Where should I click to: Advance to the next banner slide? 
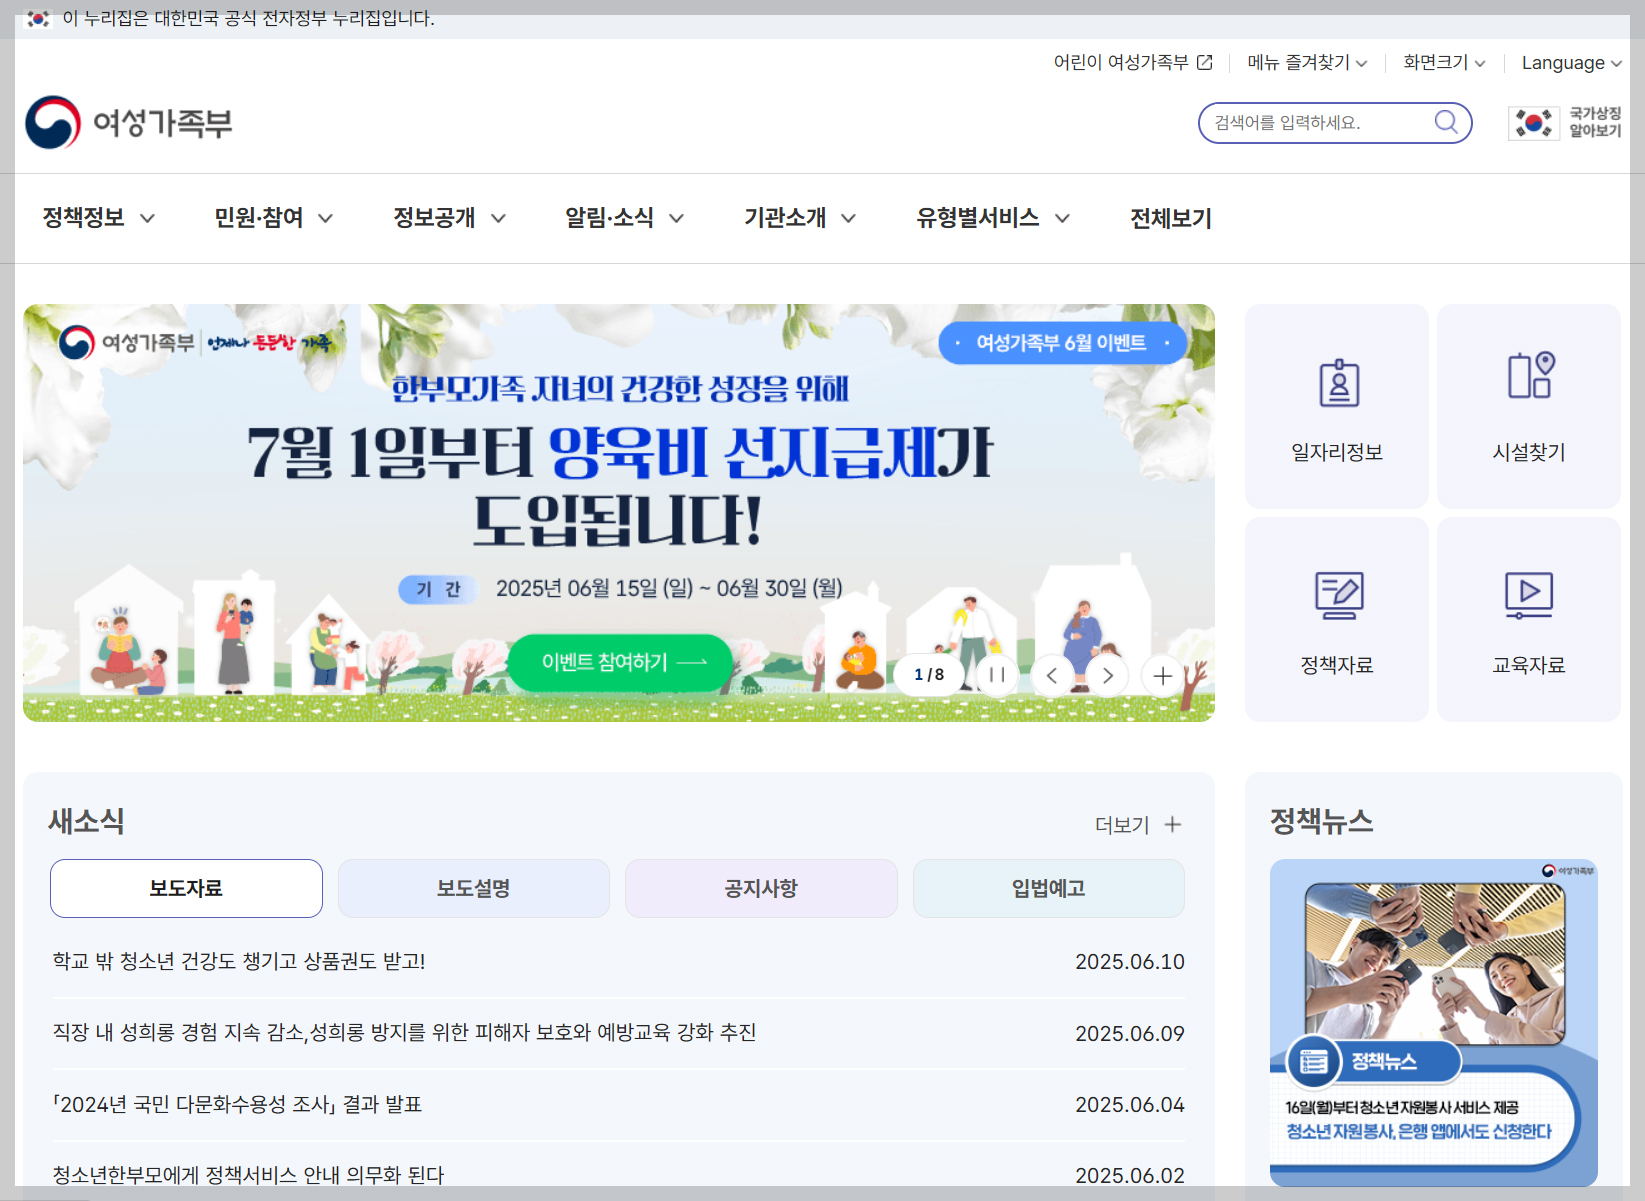(1107, 676)
